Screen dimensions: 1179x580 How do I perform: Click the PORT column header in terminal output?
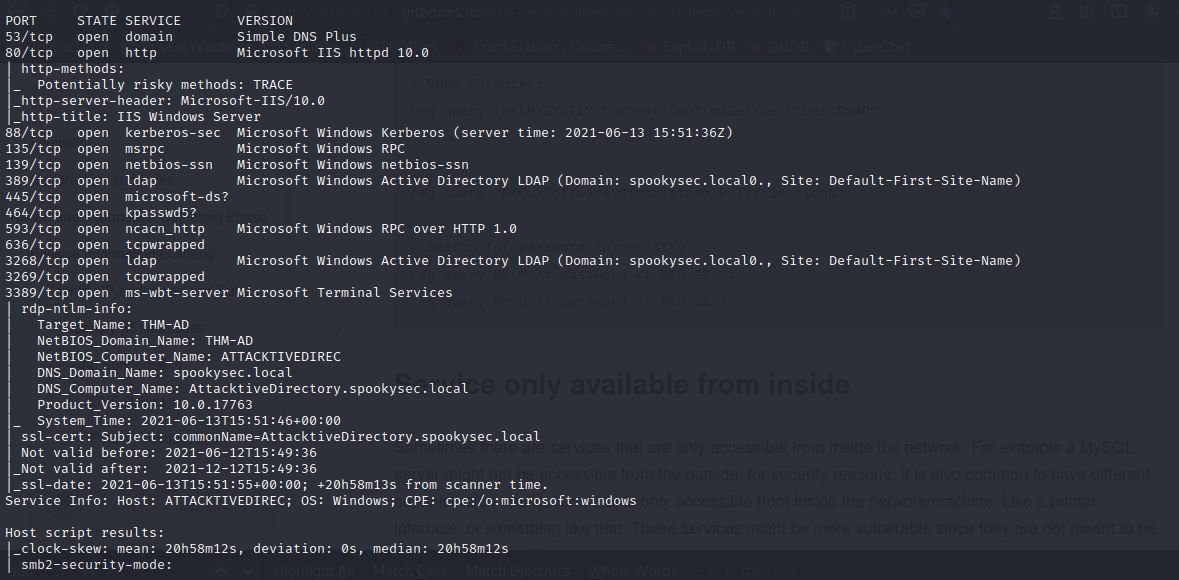pos(21,21)
